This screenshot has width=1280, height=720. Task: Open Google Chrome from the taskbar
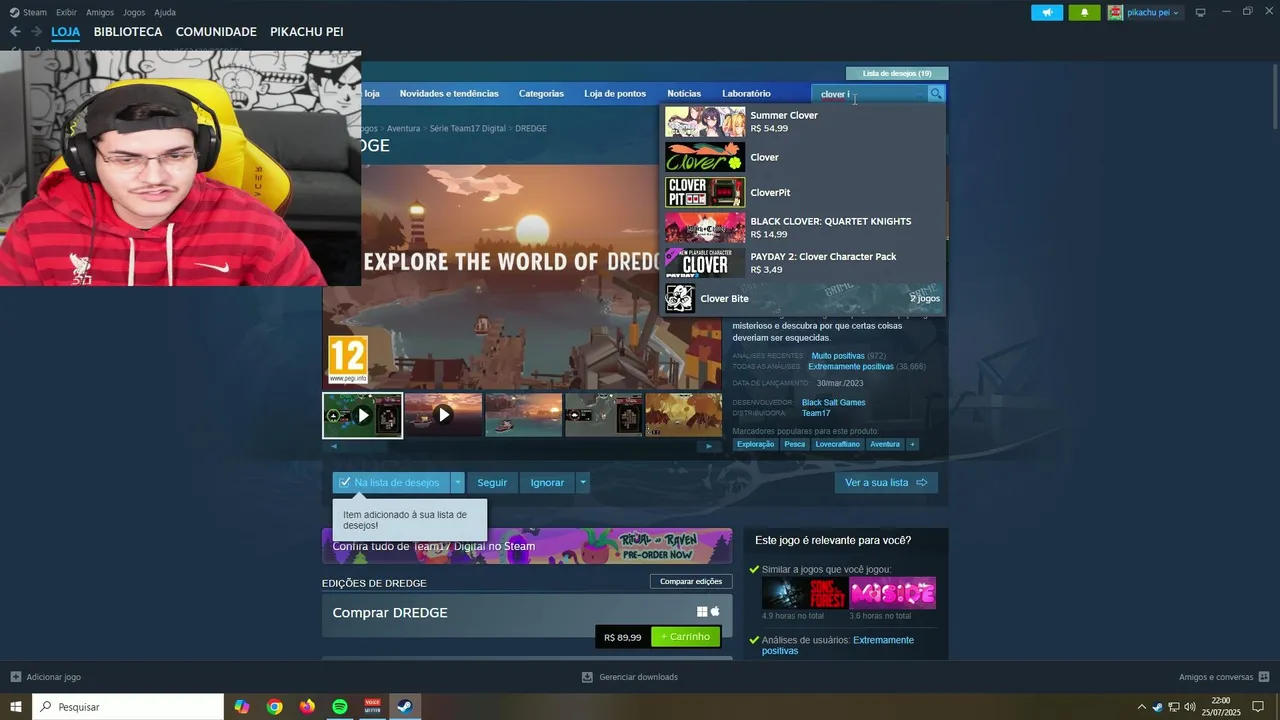click(274, 706)
